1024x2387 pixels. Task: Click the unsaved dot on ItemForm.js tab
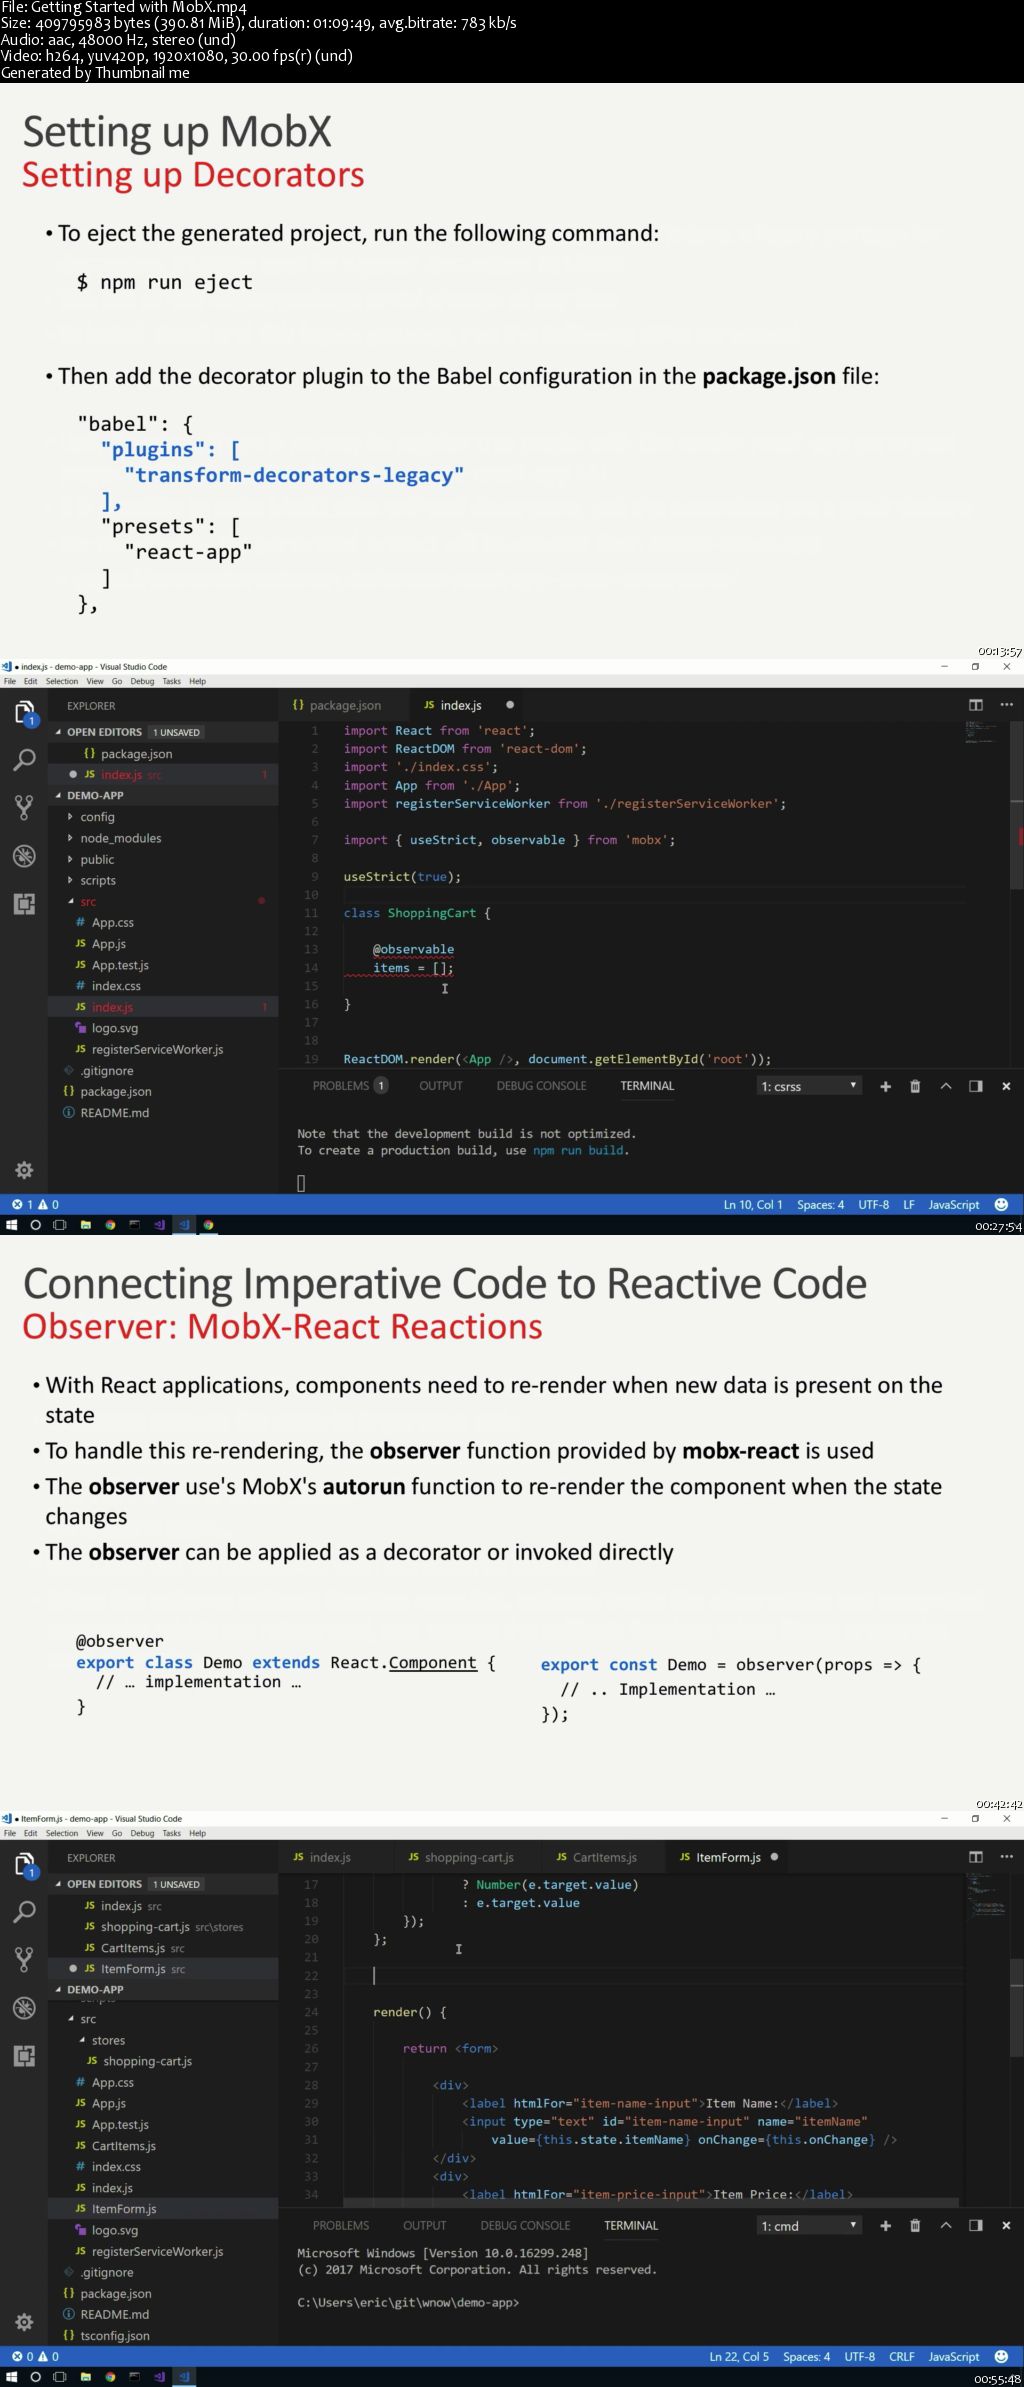tap(774, 1857)
